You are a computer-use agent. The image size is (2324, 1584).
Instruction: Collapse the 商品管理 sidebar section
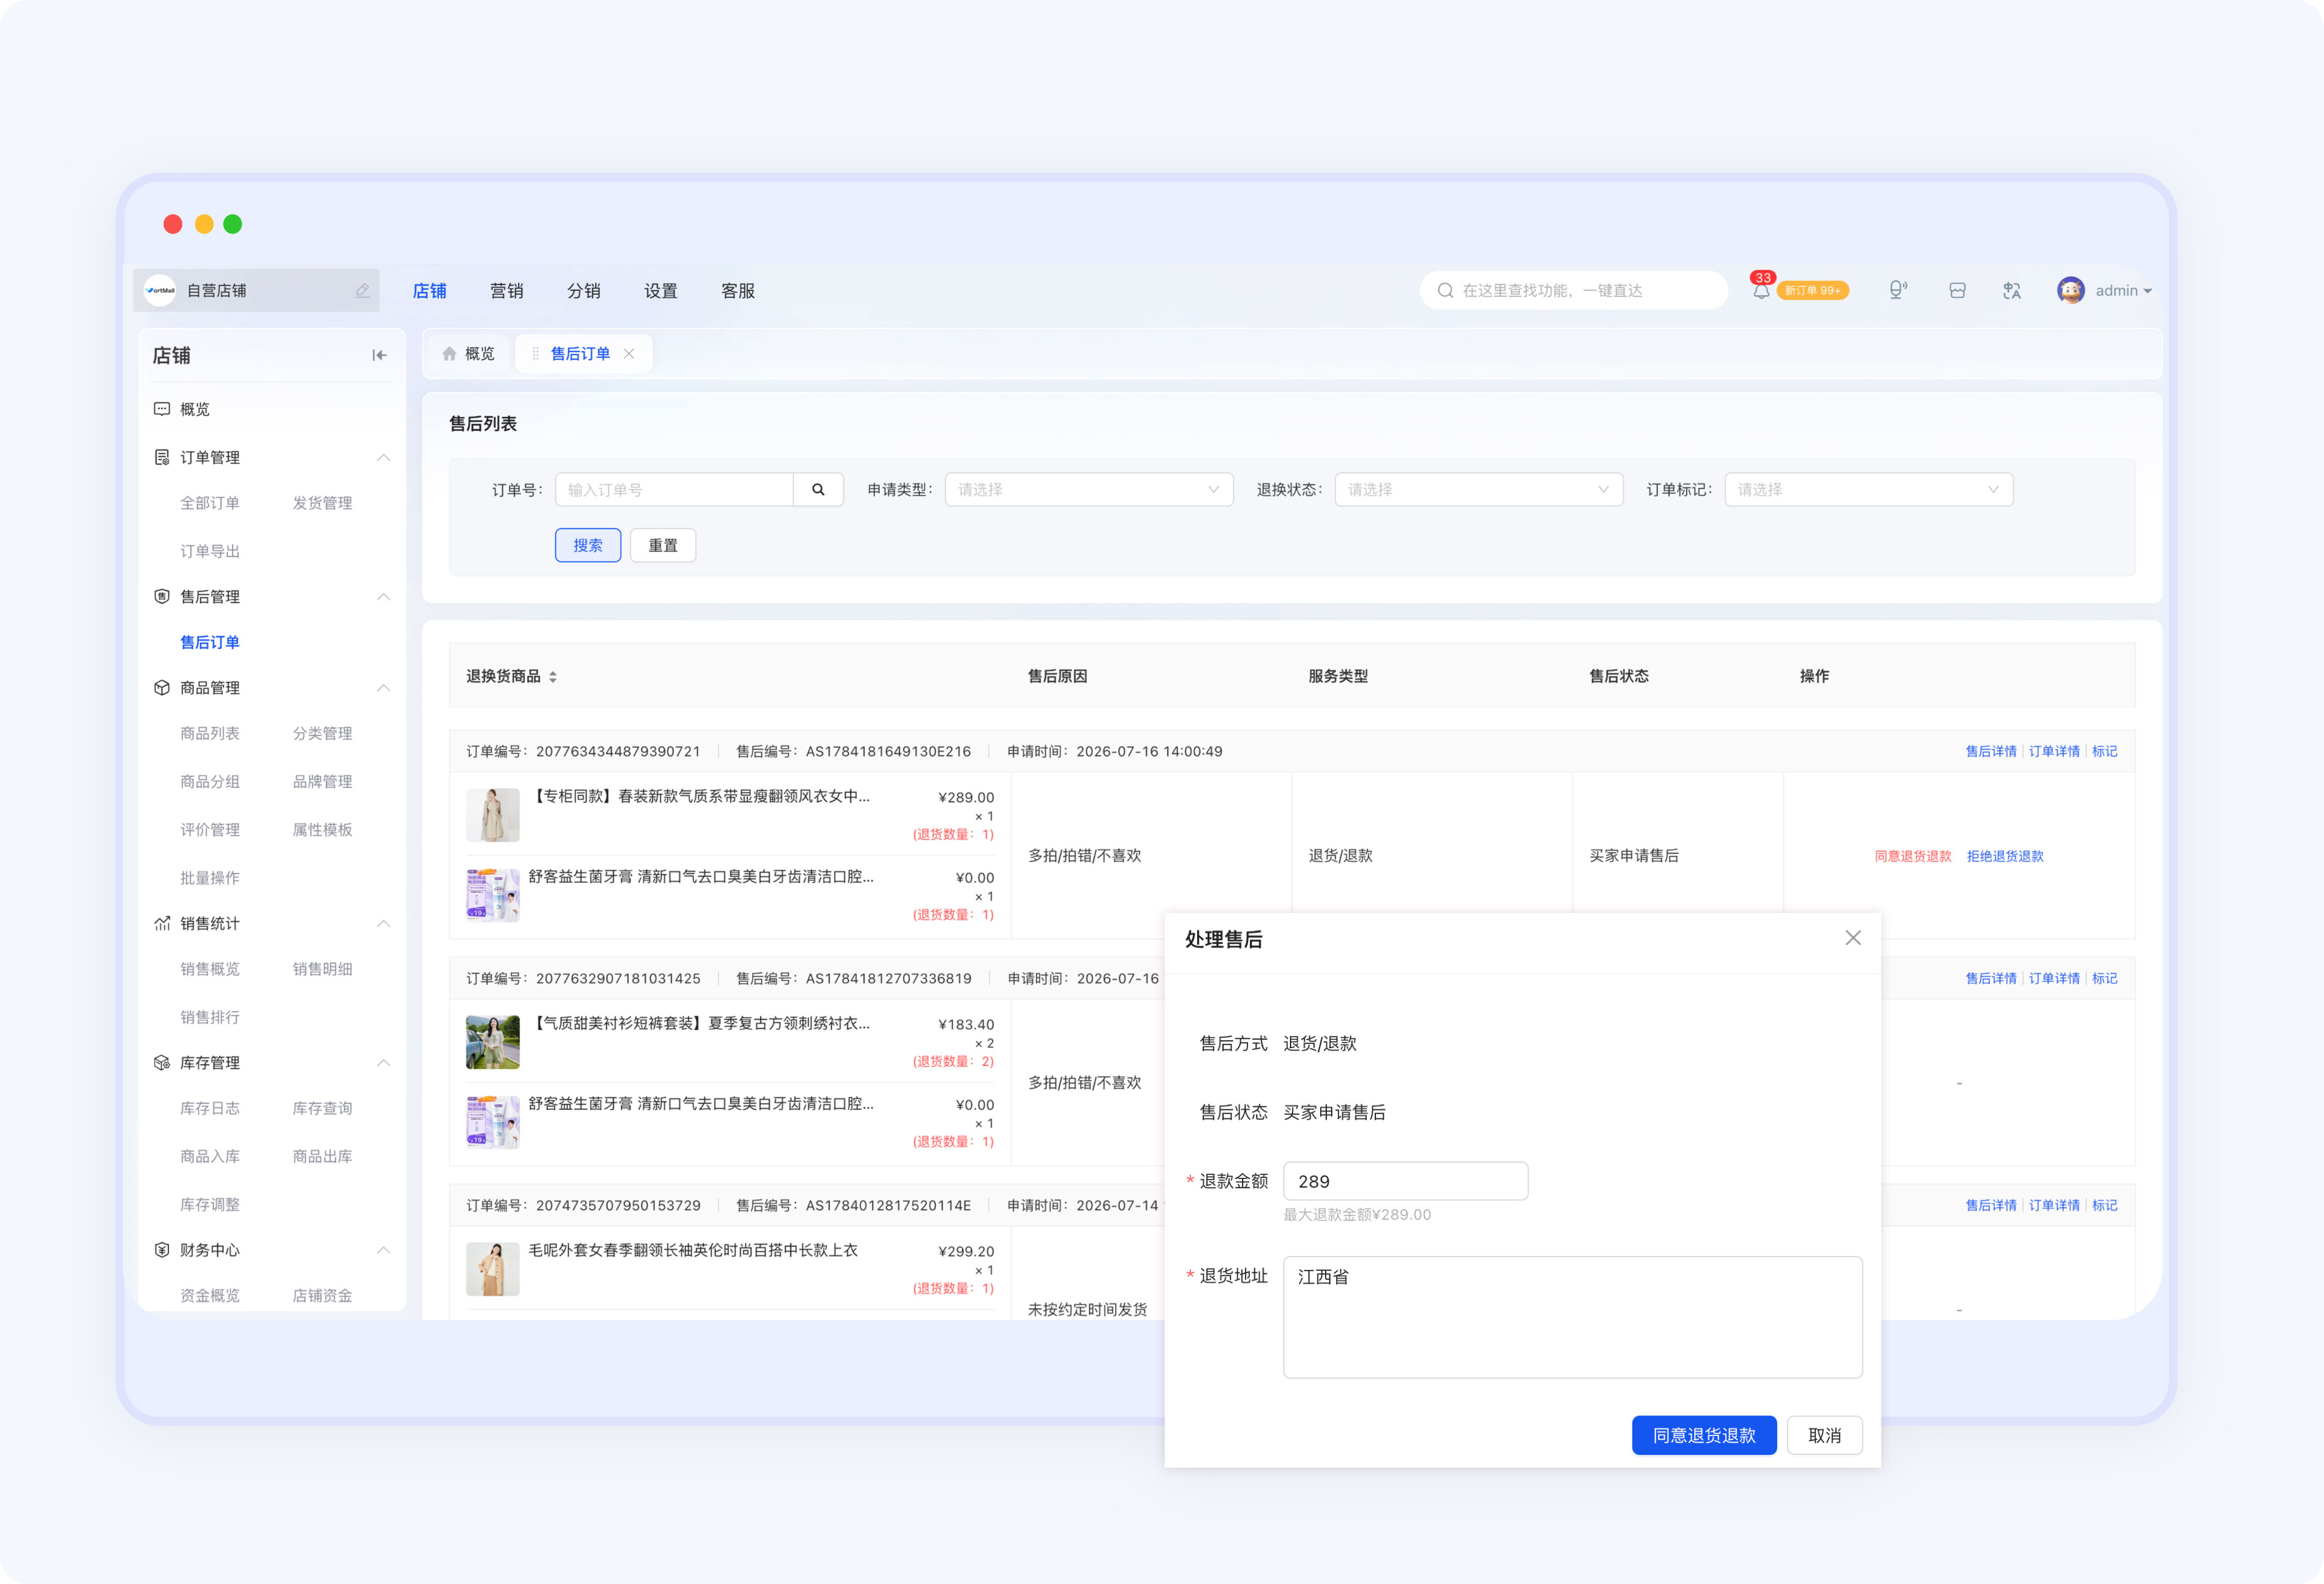pyautogui.click(x=383, y=688)
